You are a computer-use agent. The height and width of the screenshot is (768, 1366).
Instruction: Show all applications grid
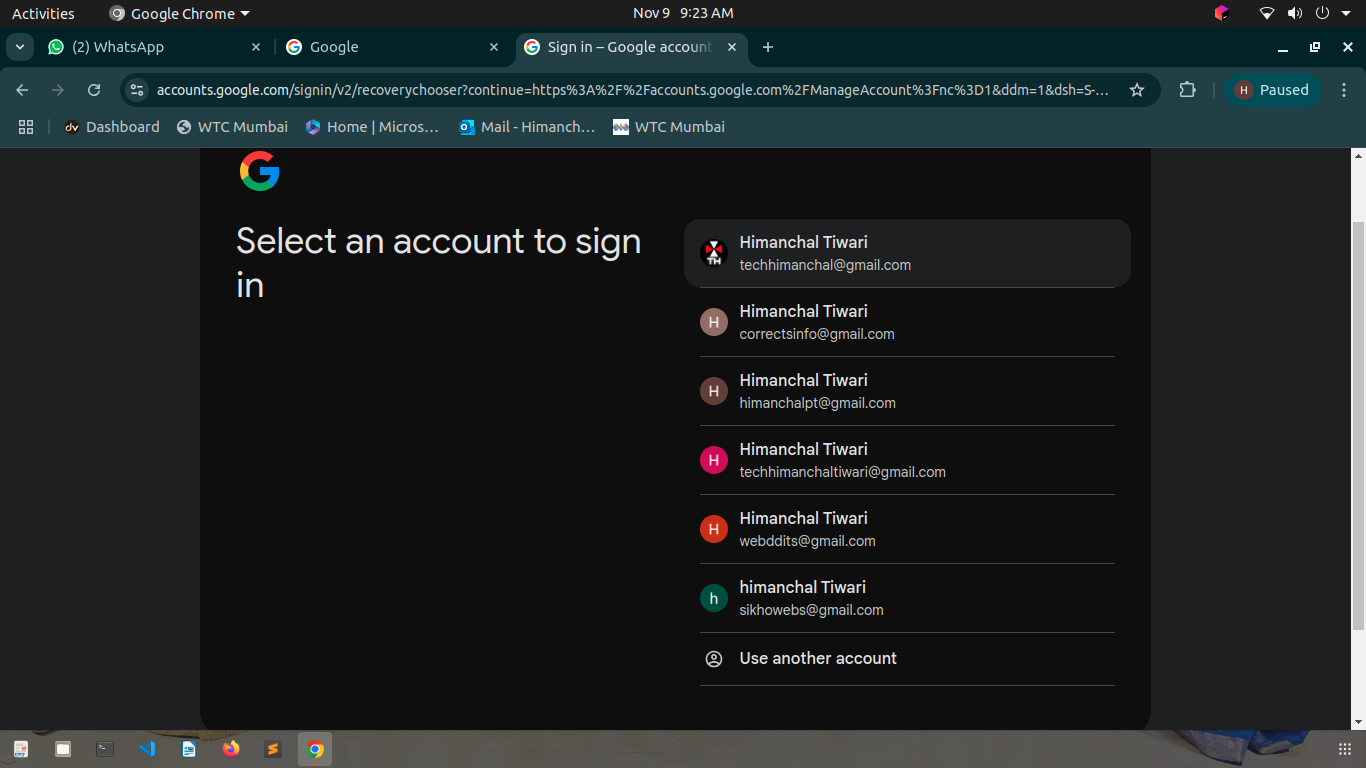(x=1345, y=749)
